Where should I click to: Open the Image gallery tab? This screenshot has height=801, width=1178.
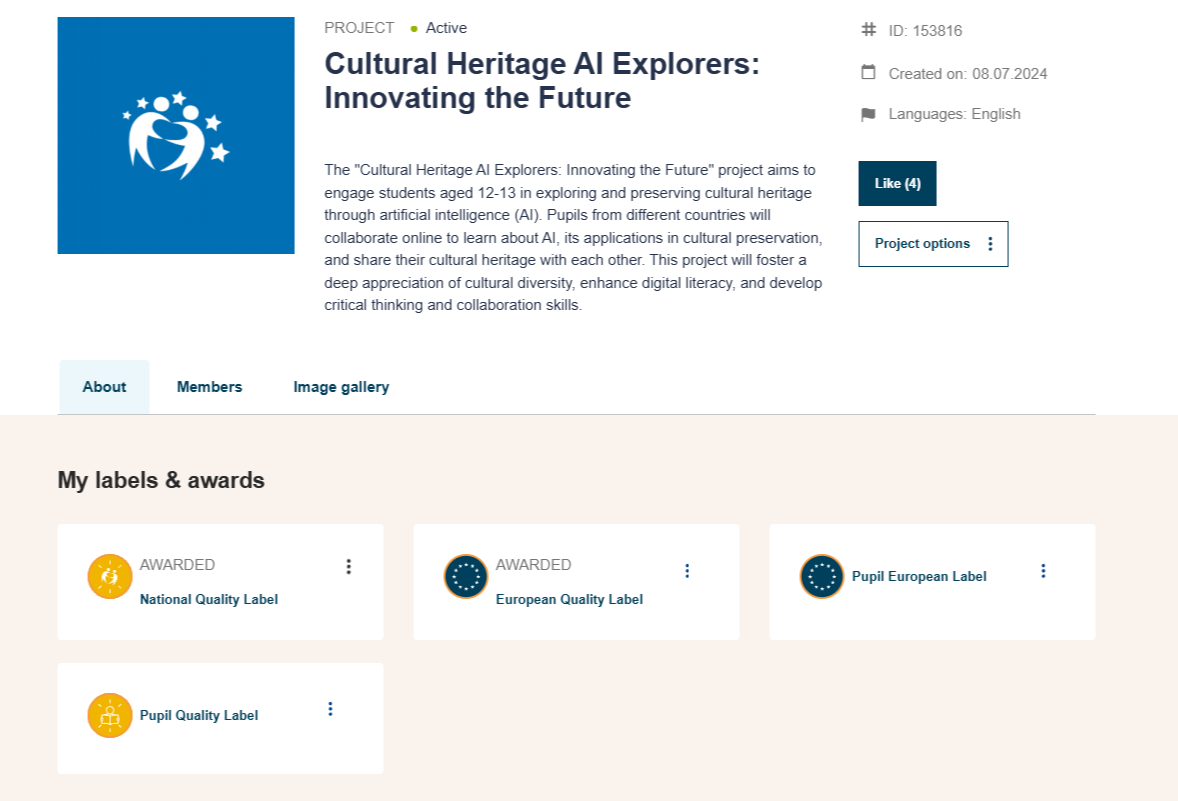341,387
